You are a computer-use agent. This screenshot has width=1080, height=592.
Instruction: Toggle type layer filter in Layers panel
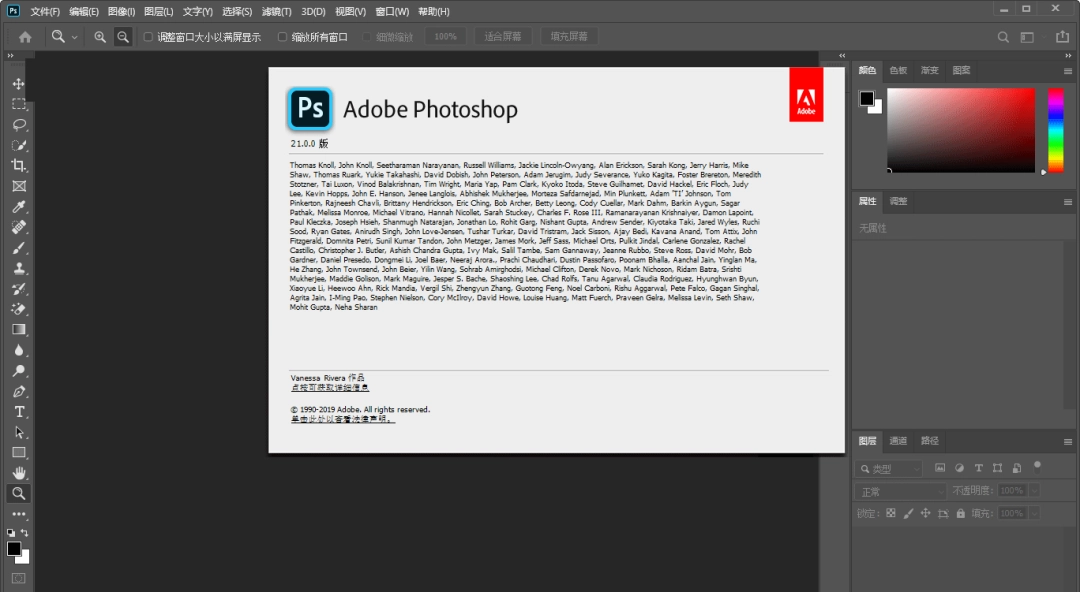click(978, 468)
